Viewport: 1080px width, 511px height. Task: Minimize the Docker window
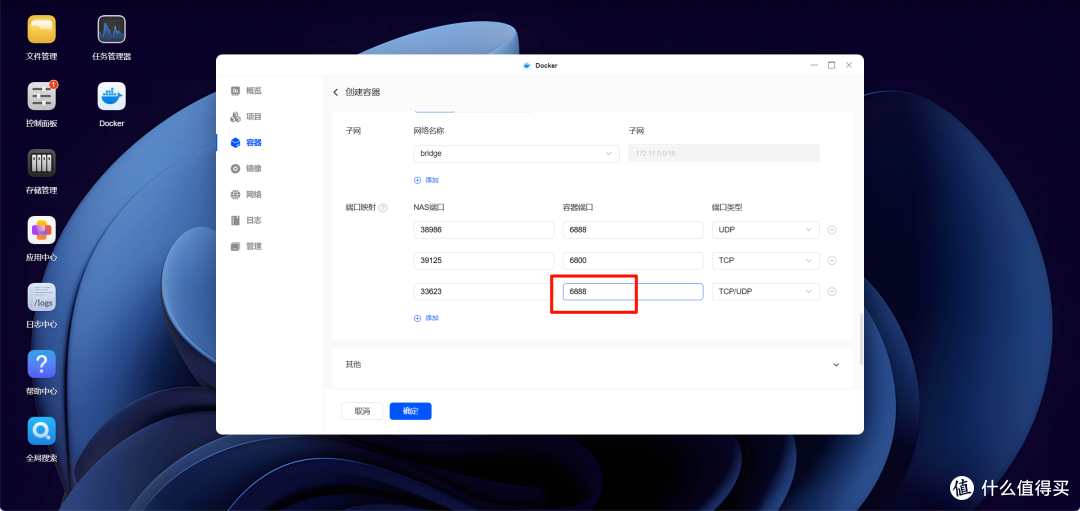pos(814,65)
